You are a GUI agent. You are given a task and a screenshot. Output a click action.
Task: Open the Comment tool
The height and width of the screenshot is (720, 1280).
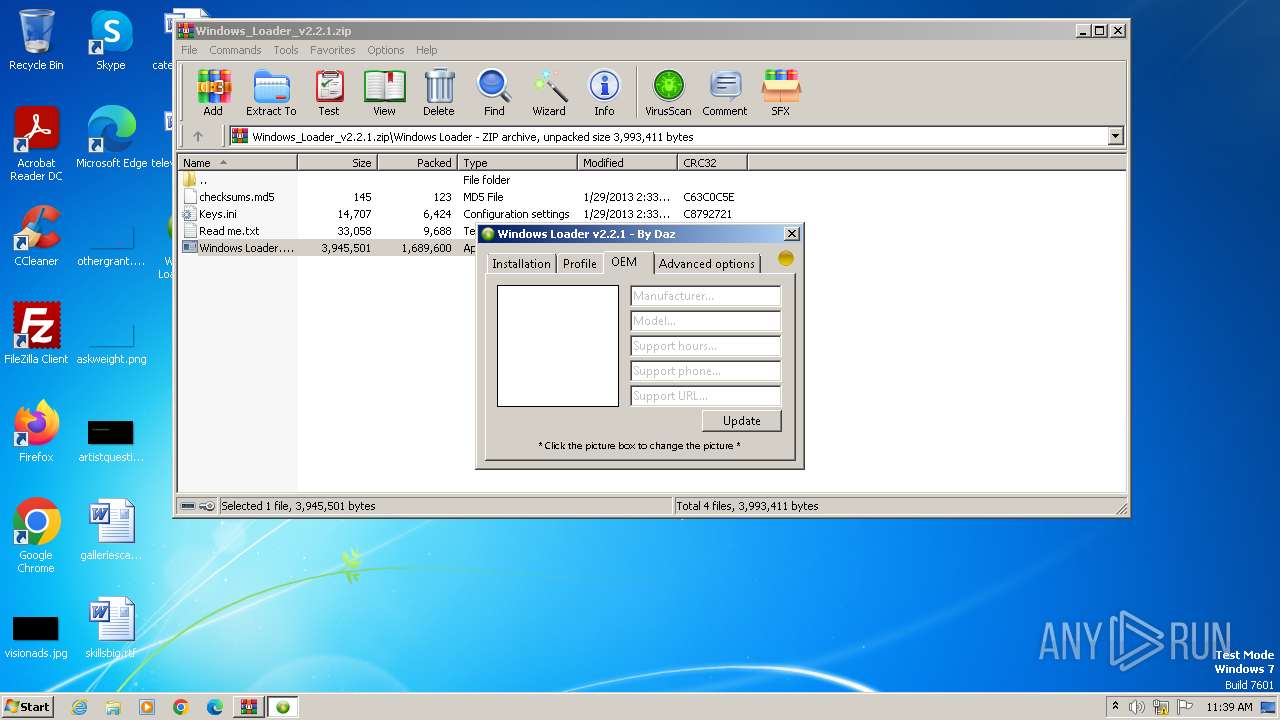pyautogui.click(x=725, y=93)
